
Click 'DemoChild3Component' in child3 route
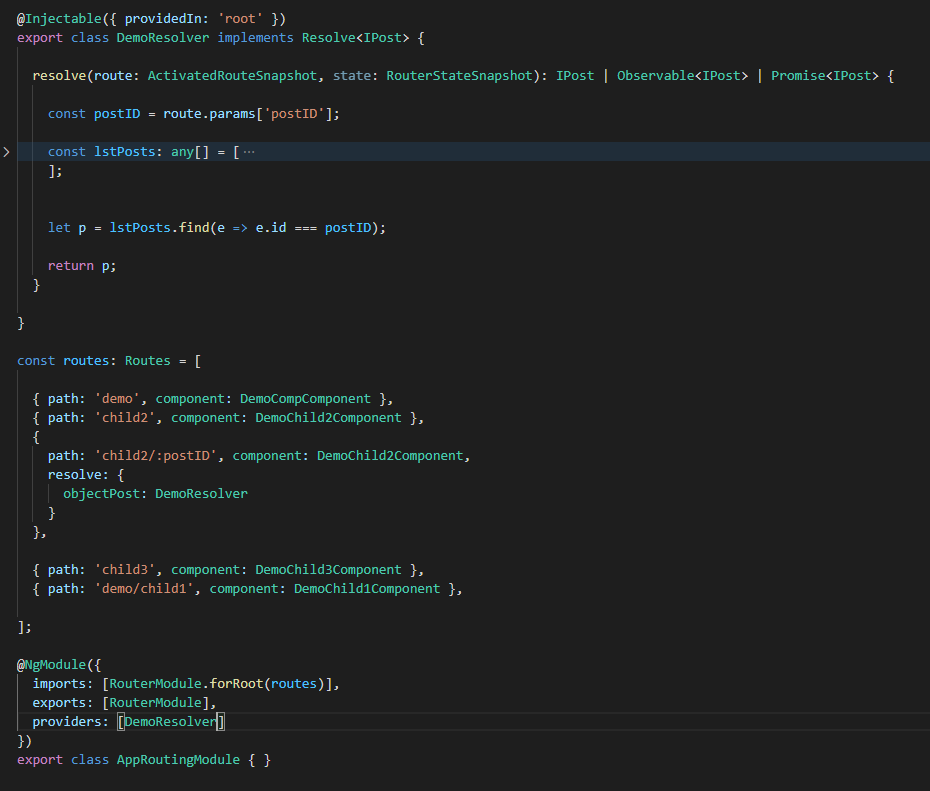pos(329,569)
